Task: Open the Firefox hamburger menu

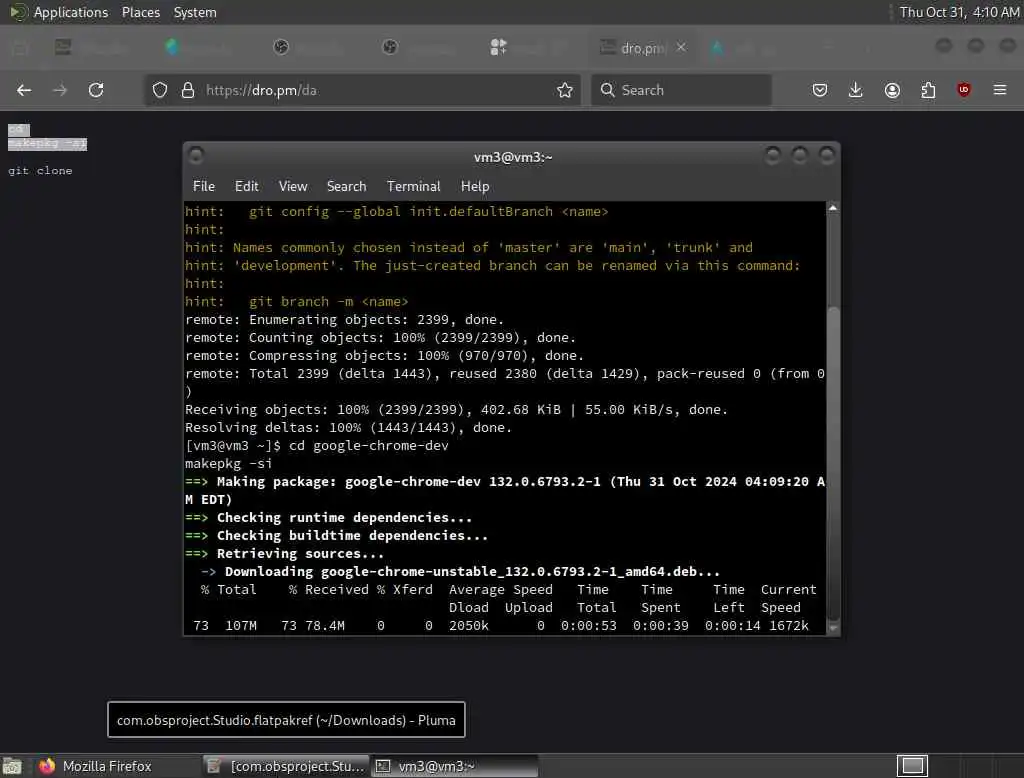Action: (x=1000, y=90)
